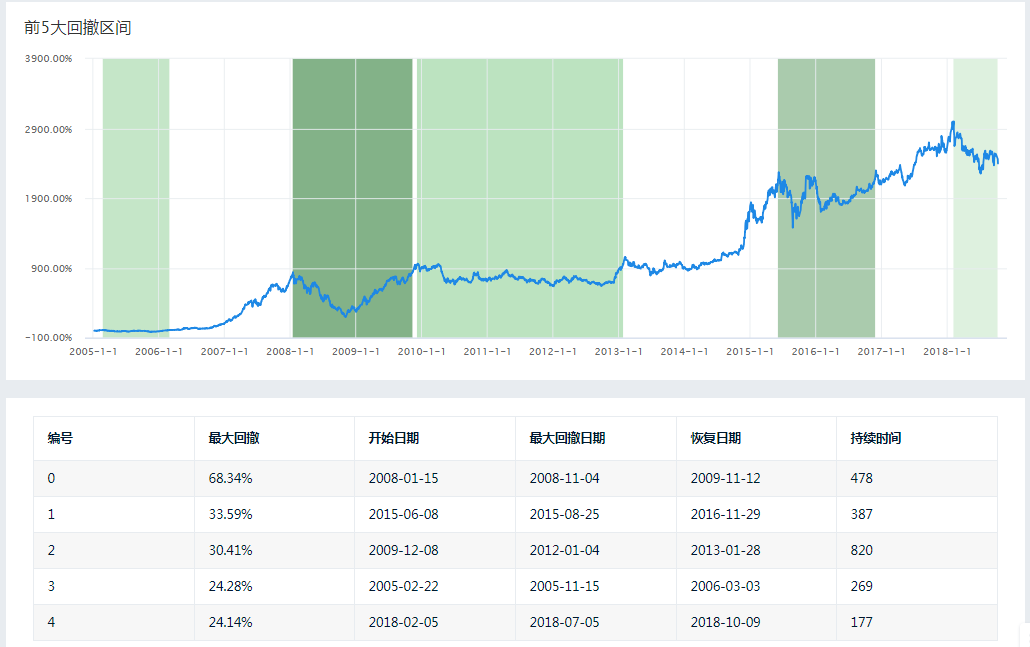
Task: Click duration value 478
Action: (861, 478)
